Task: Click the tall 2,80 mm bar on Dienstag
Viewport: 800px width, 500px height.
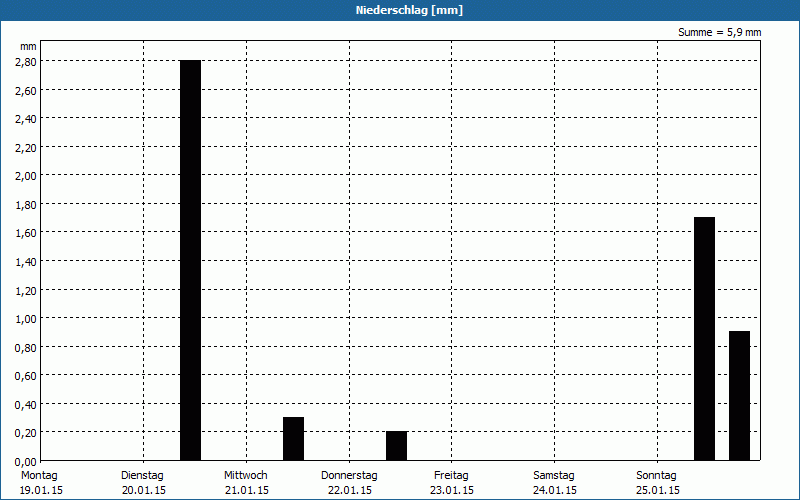Action: (191, 260)
